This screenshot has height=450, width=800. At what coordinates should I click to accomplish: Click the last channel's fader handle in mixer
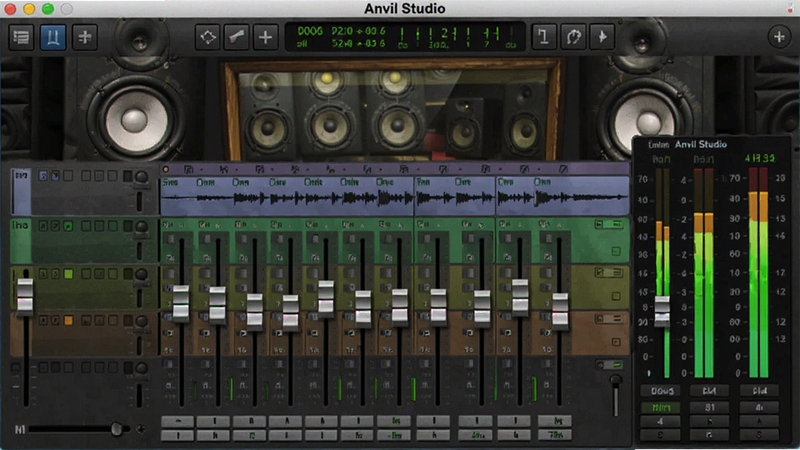pyautogui.click(x=560, y=310)
